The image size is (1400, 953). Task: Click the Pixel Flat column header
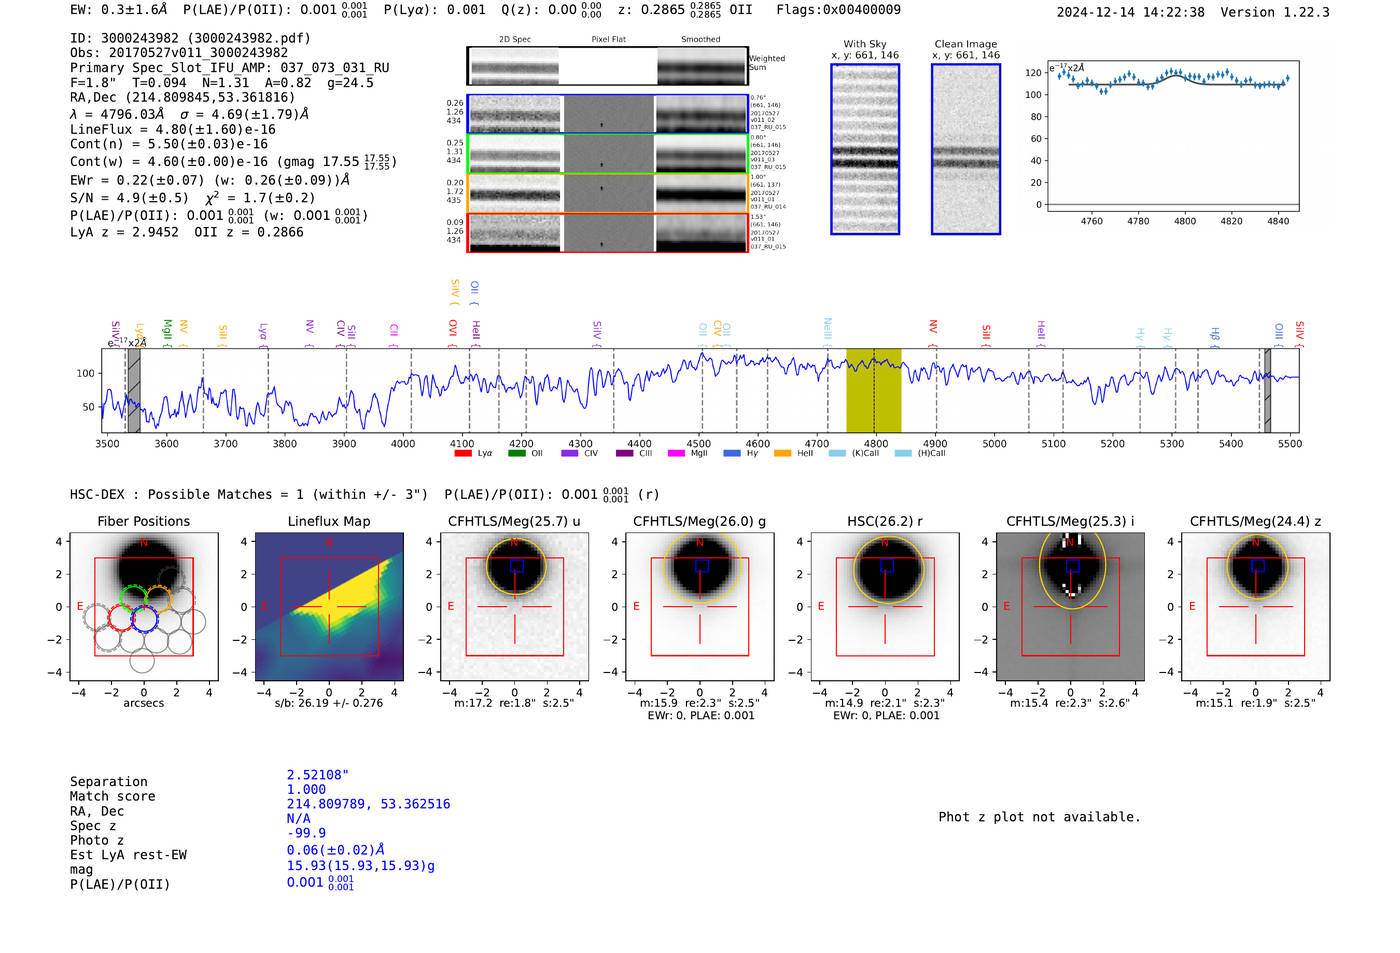(608, 39)
